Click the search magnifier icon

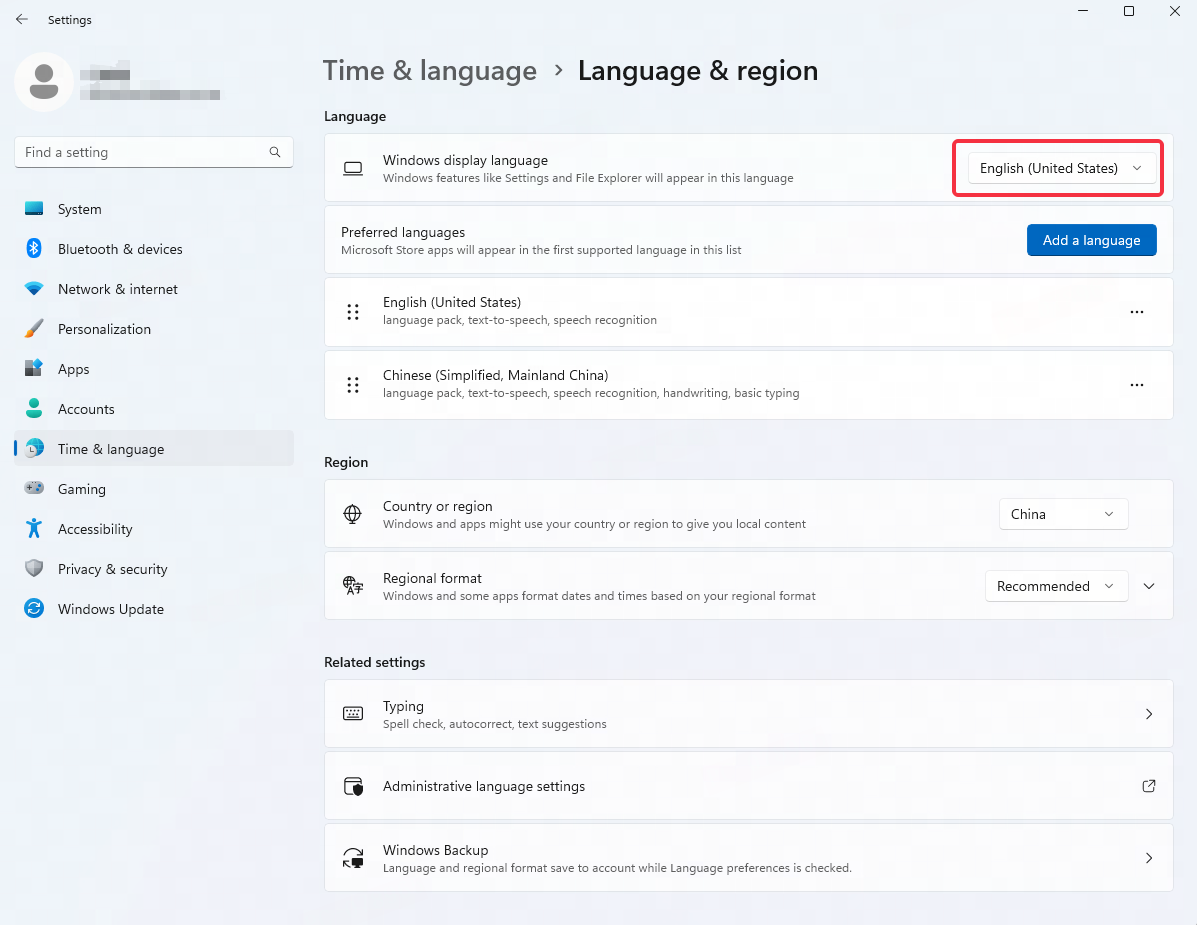(x=275, y=152)
